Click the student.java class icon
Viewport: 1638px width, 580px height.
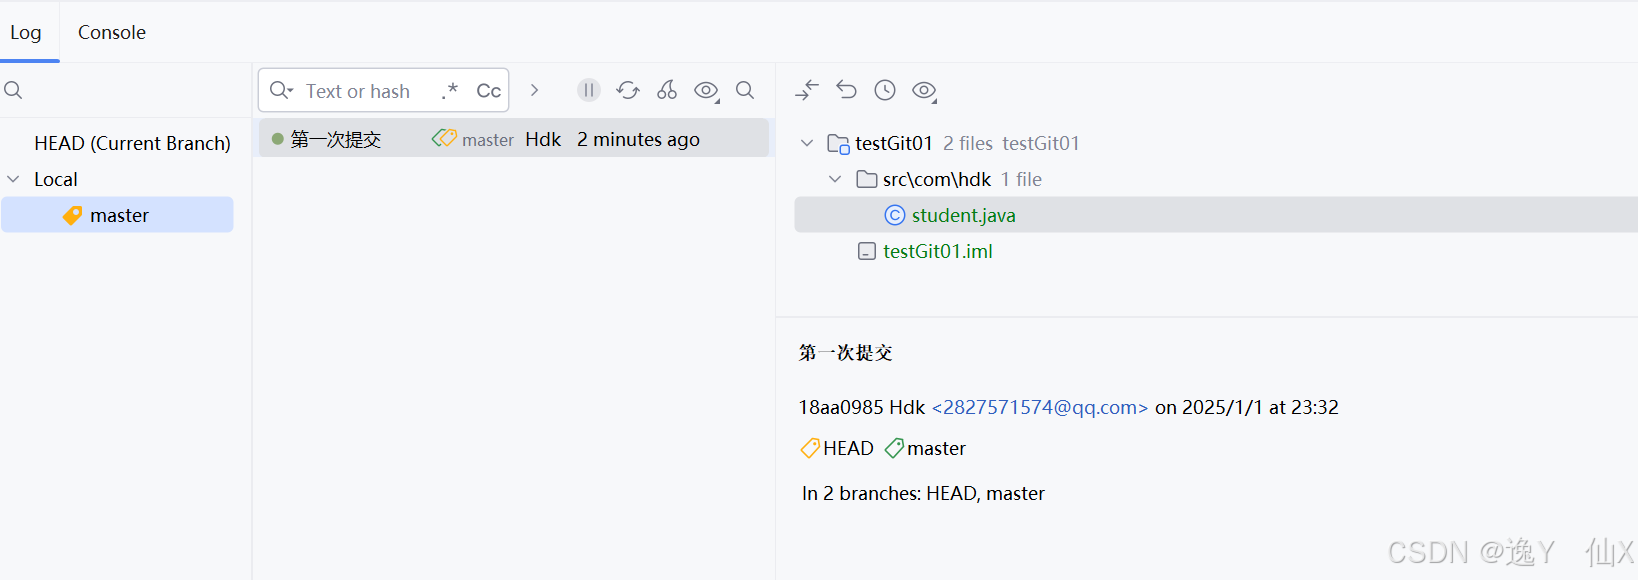pos(895,215)
